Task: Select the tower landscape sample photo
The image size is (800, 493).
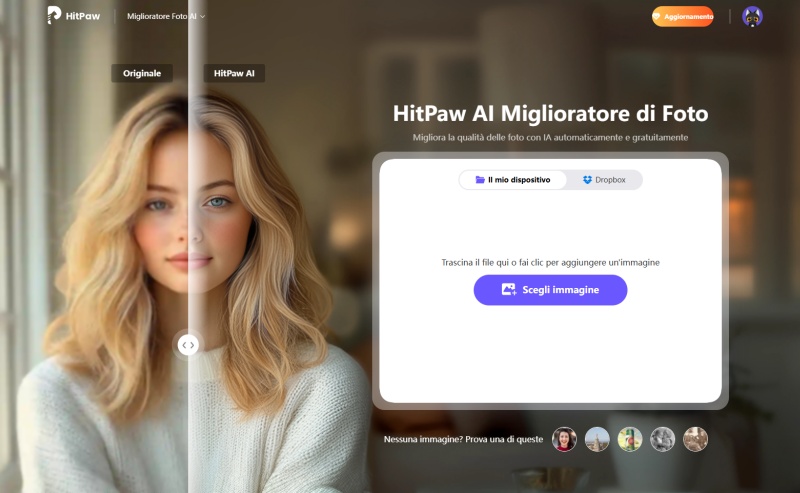Action: [x=597, y=439]
